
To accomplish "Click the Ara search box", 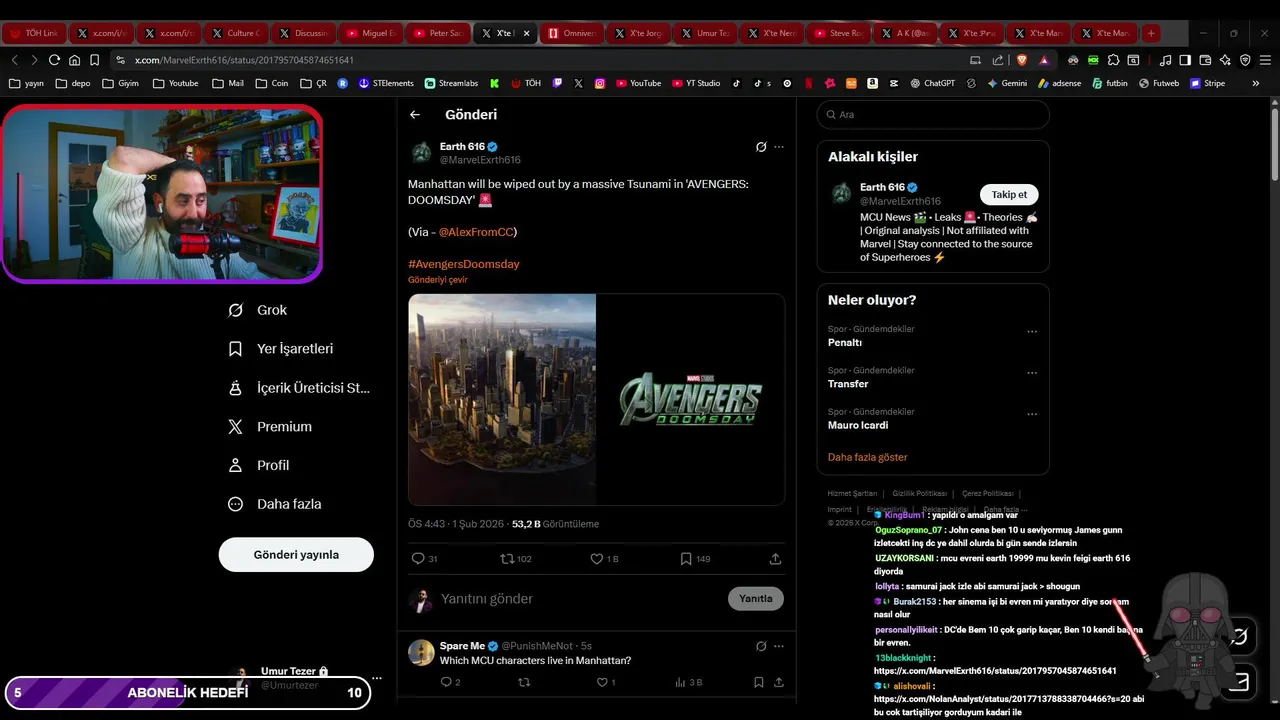I will coord(933,115).
